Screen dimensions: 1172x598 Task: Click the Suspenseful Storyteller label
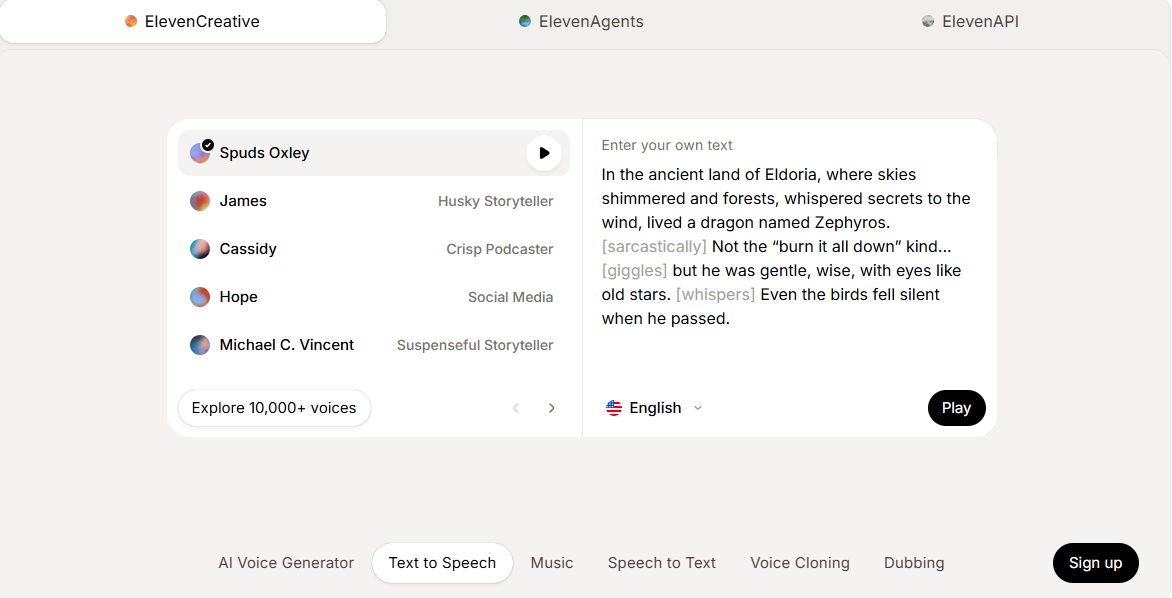tap(475, 345)
